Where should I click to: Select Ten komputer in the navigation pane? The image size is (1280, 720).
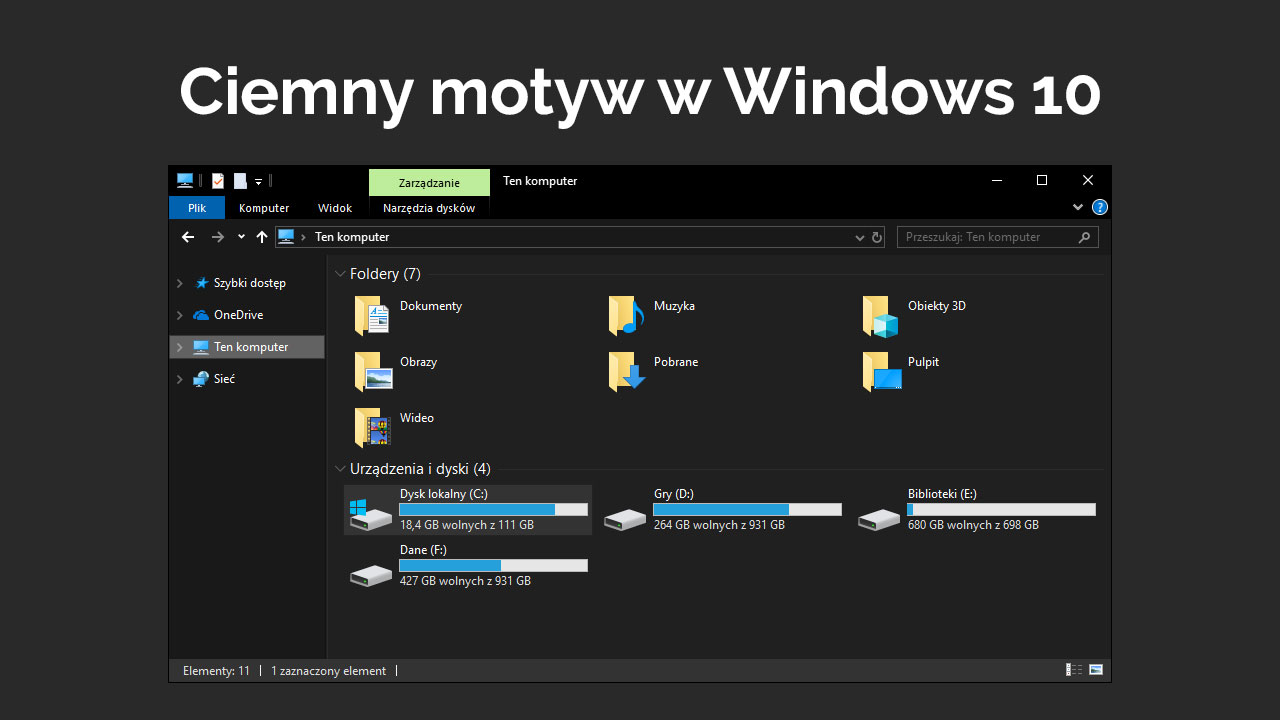pos(247,347)
